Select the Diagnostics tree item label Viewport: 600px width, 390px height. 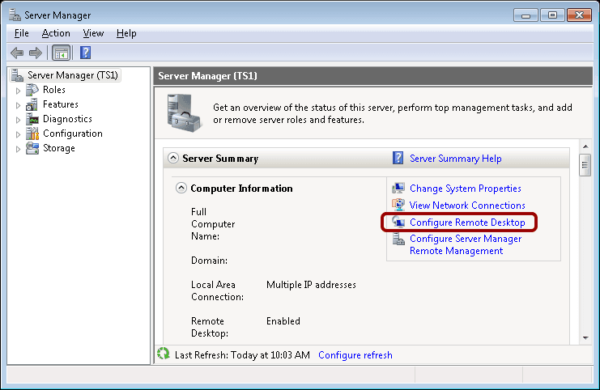(x=67, y=119)
